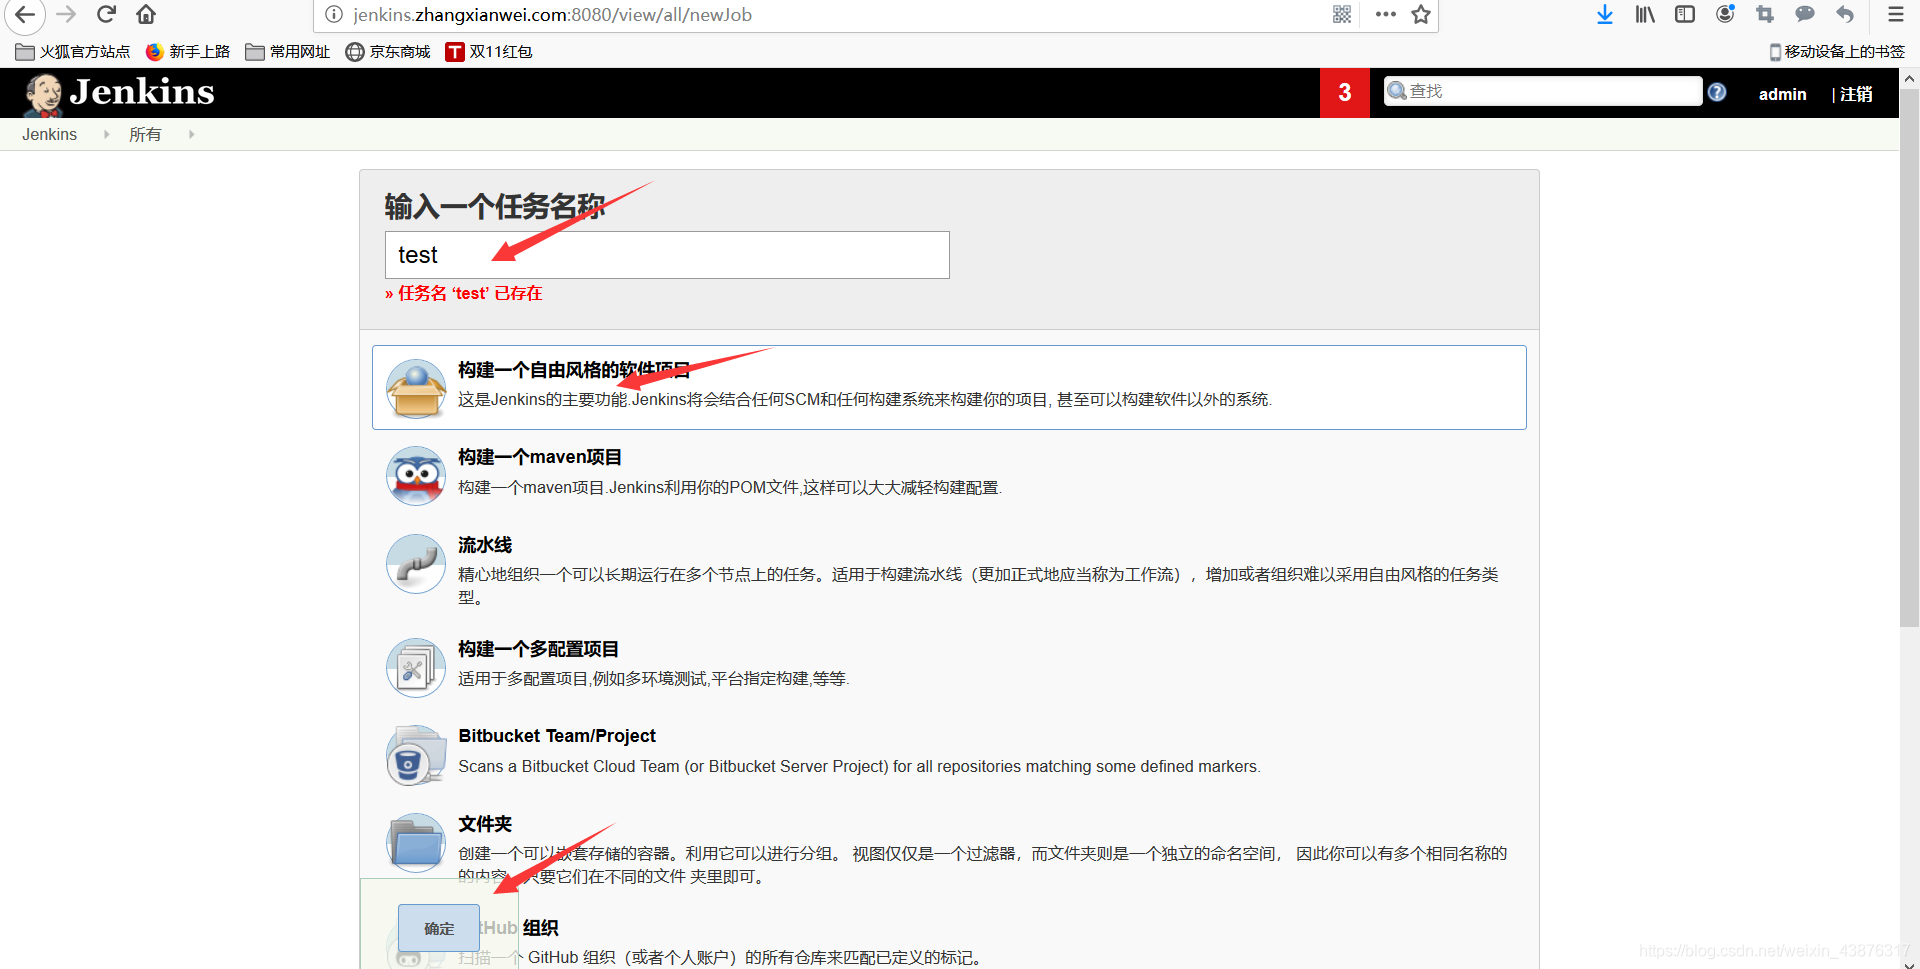1920x969 pixels.
Task: Go to the browser home page
Action: click(146, 14)
